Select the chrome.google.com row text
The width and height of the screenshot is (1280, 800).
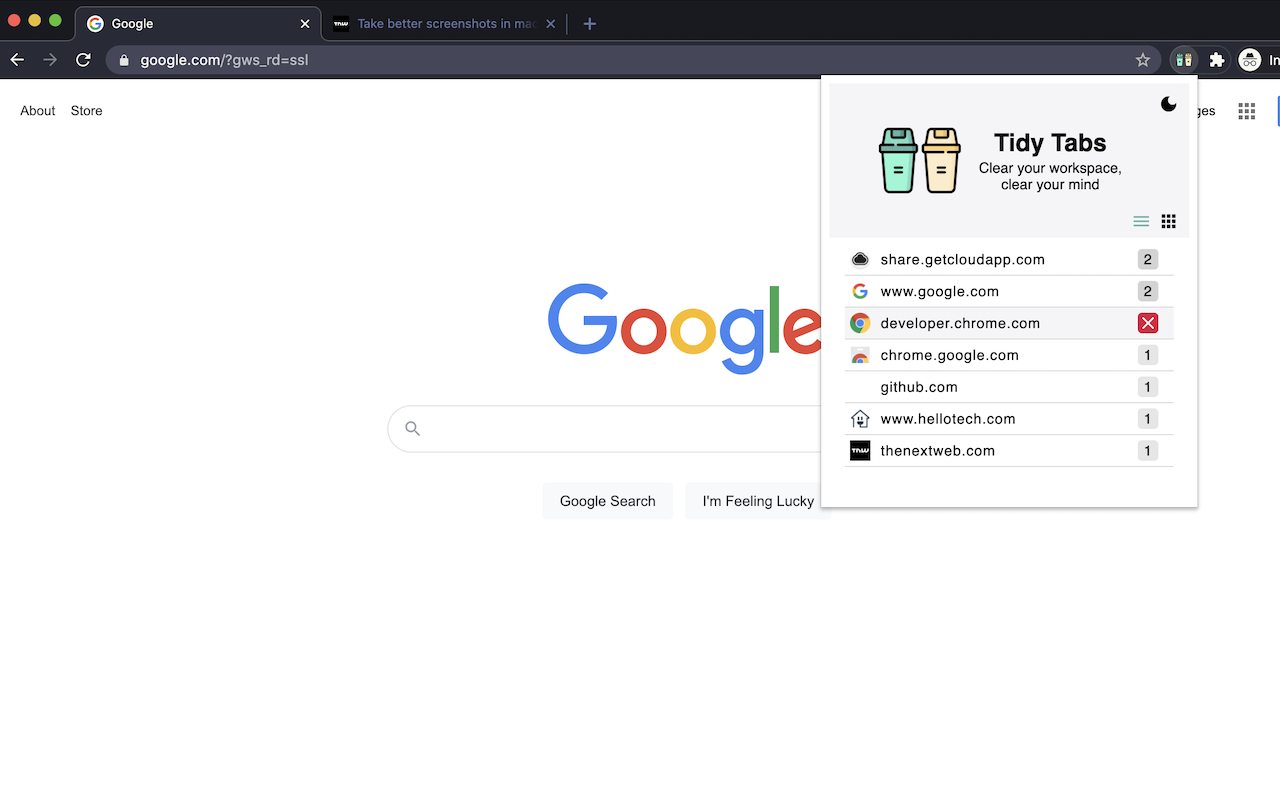click(x=949, y=355)
